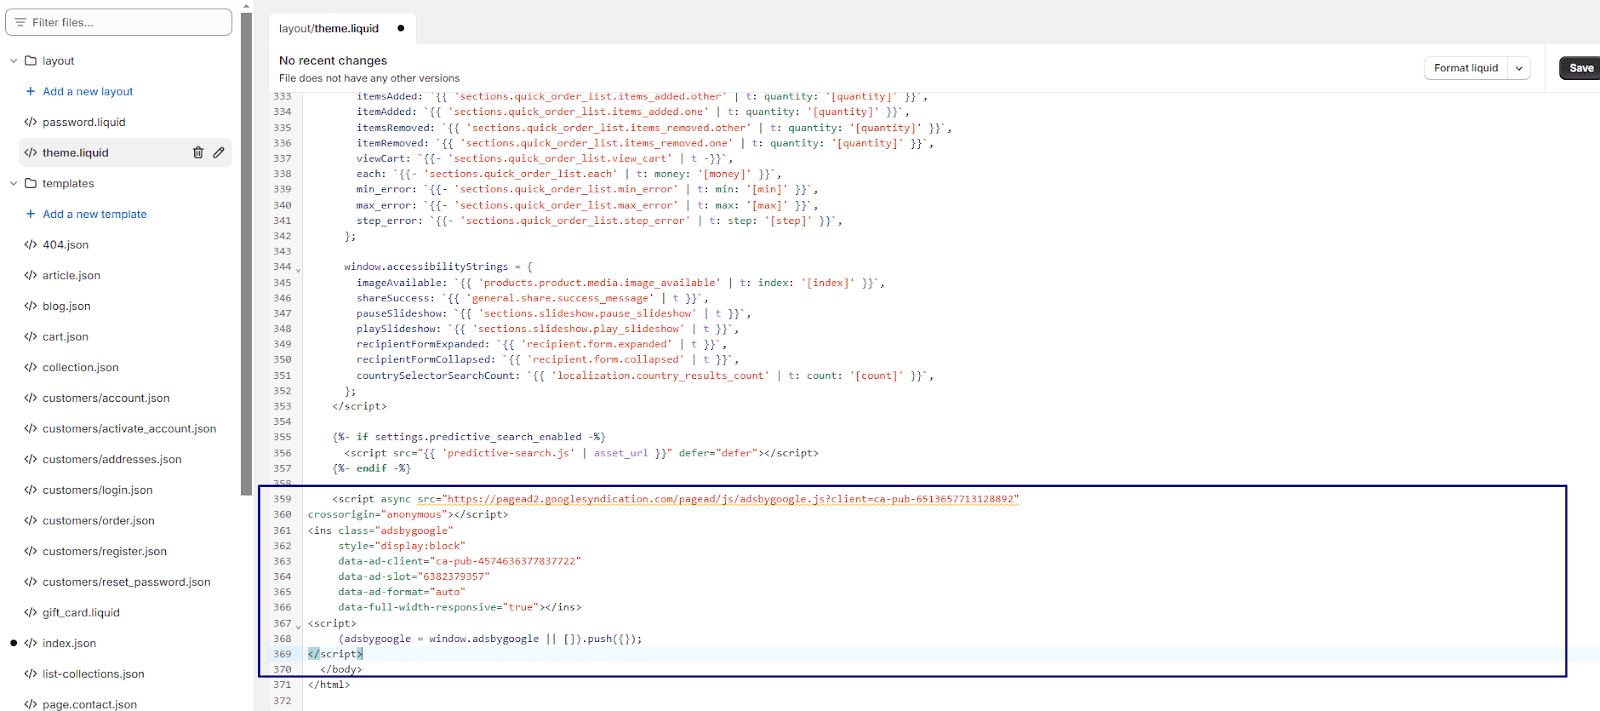Click the code icon next to cart.json
1600x711 pixels.
tap(31, 338)
